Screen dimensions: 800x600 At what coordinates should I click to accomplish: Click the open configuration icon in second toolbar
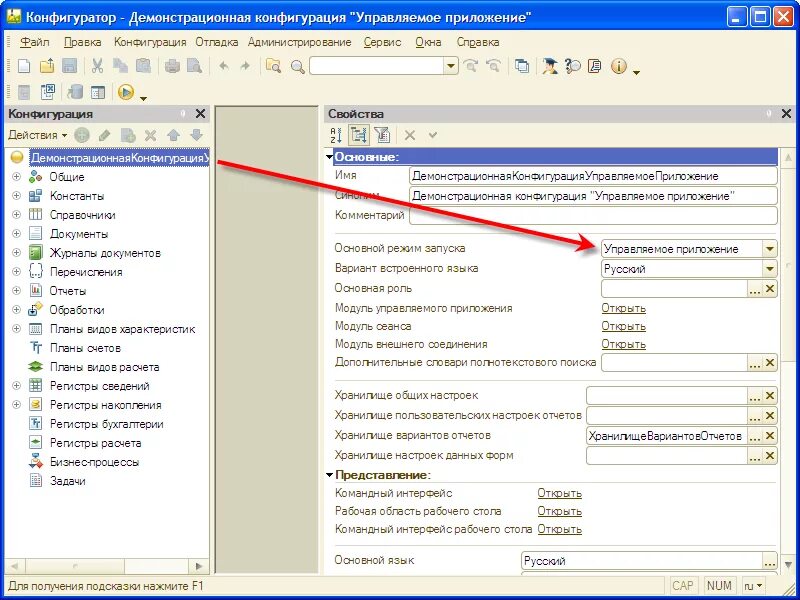click(24, 92)
